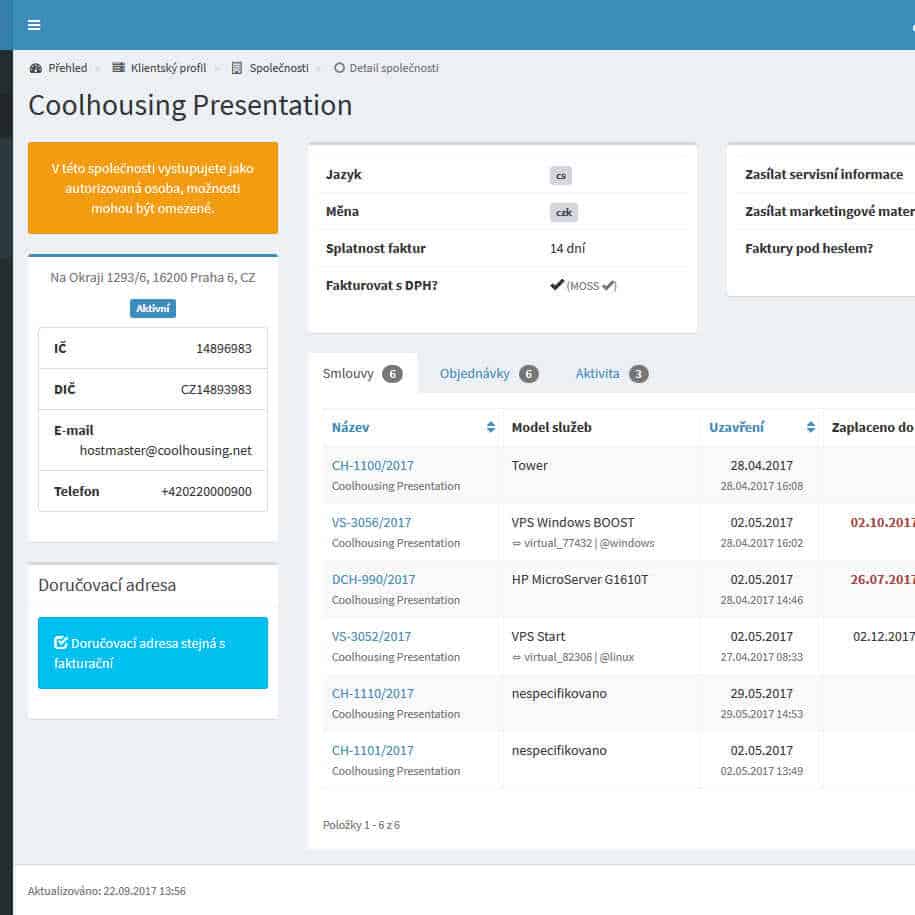Click virtual_82306 | @linux text
This screenshot has width=915, height=915.
click(579, 657)
